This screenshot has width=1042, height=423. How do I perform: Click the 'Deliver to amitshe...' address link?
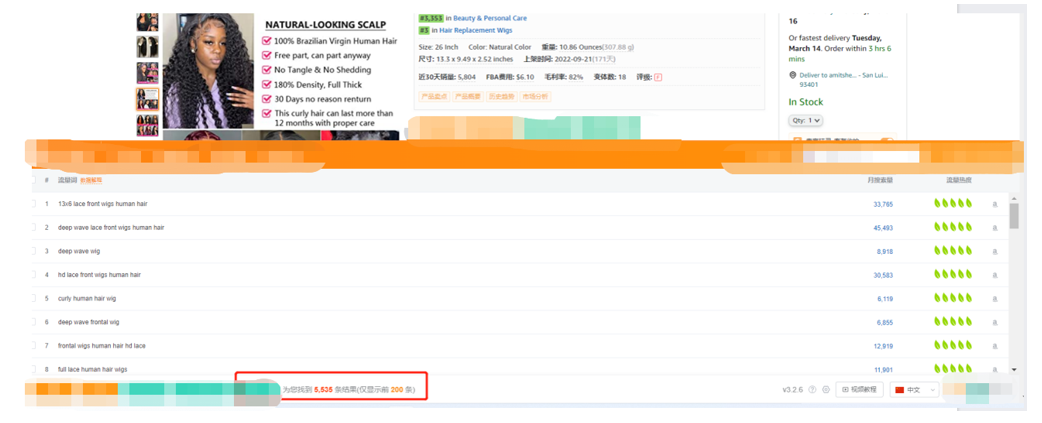pyautogui.click(x=844, y=80)
